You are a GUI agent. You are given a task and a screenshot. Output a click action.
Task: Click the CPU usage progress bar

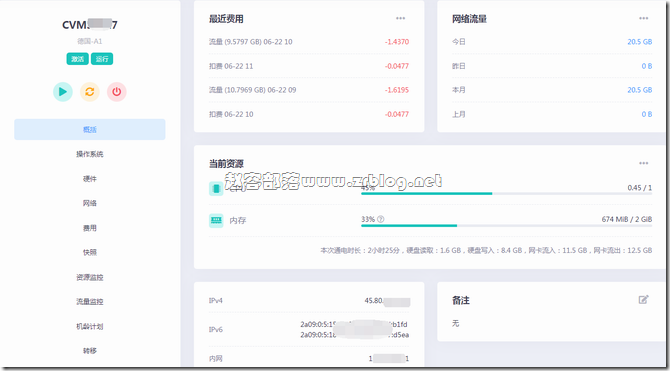[x=506, y=194]
